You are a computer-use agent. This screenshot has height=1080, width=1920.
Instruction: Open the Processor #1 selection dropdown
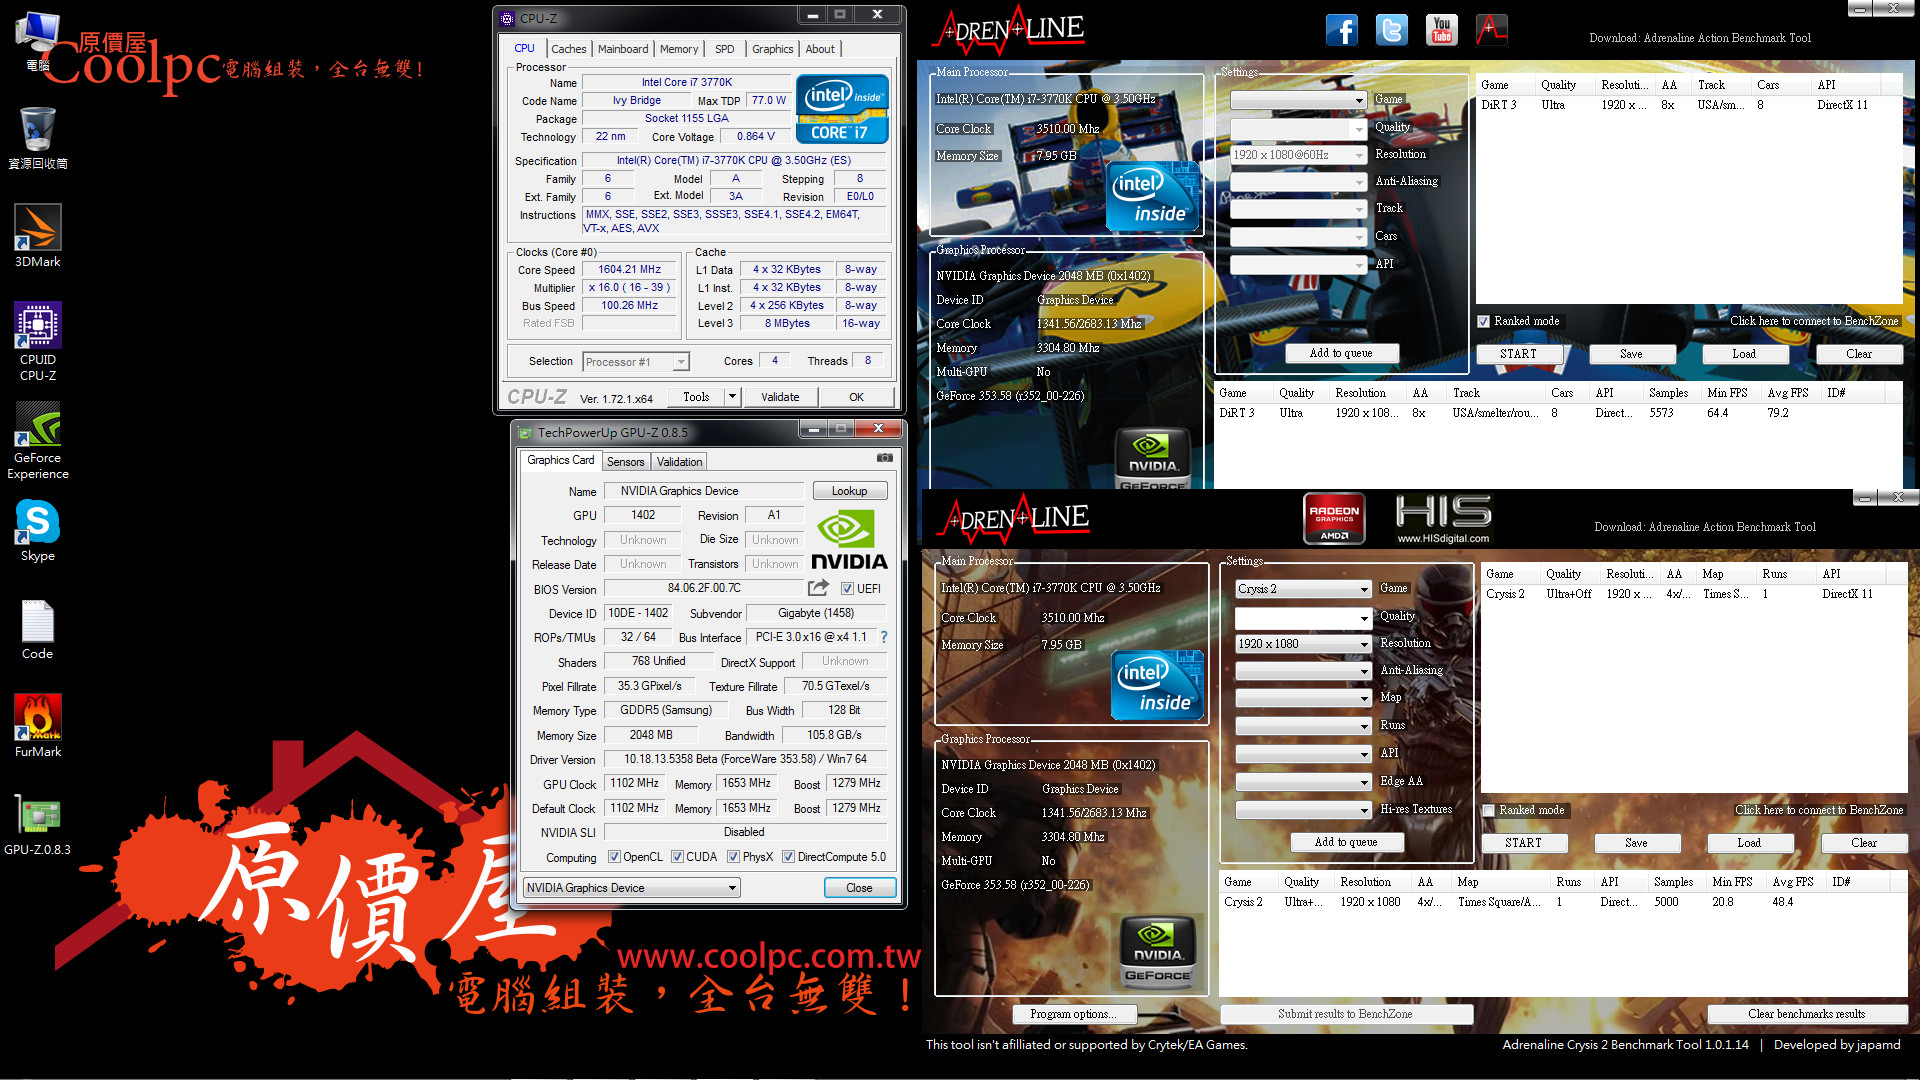click(636, 362)
